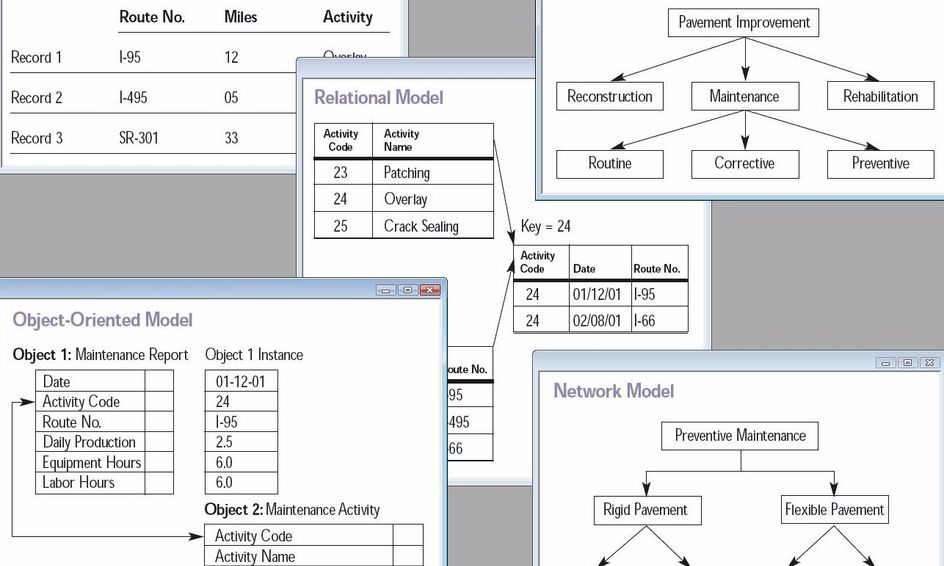Screen dimensions: 944x566
Task: Click the Activity Name column header
Action: tap(433, 140)
